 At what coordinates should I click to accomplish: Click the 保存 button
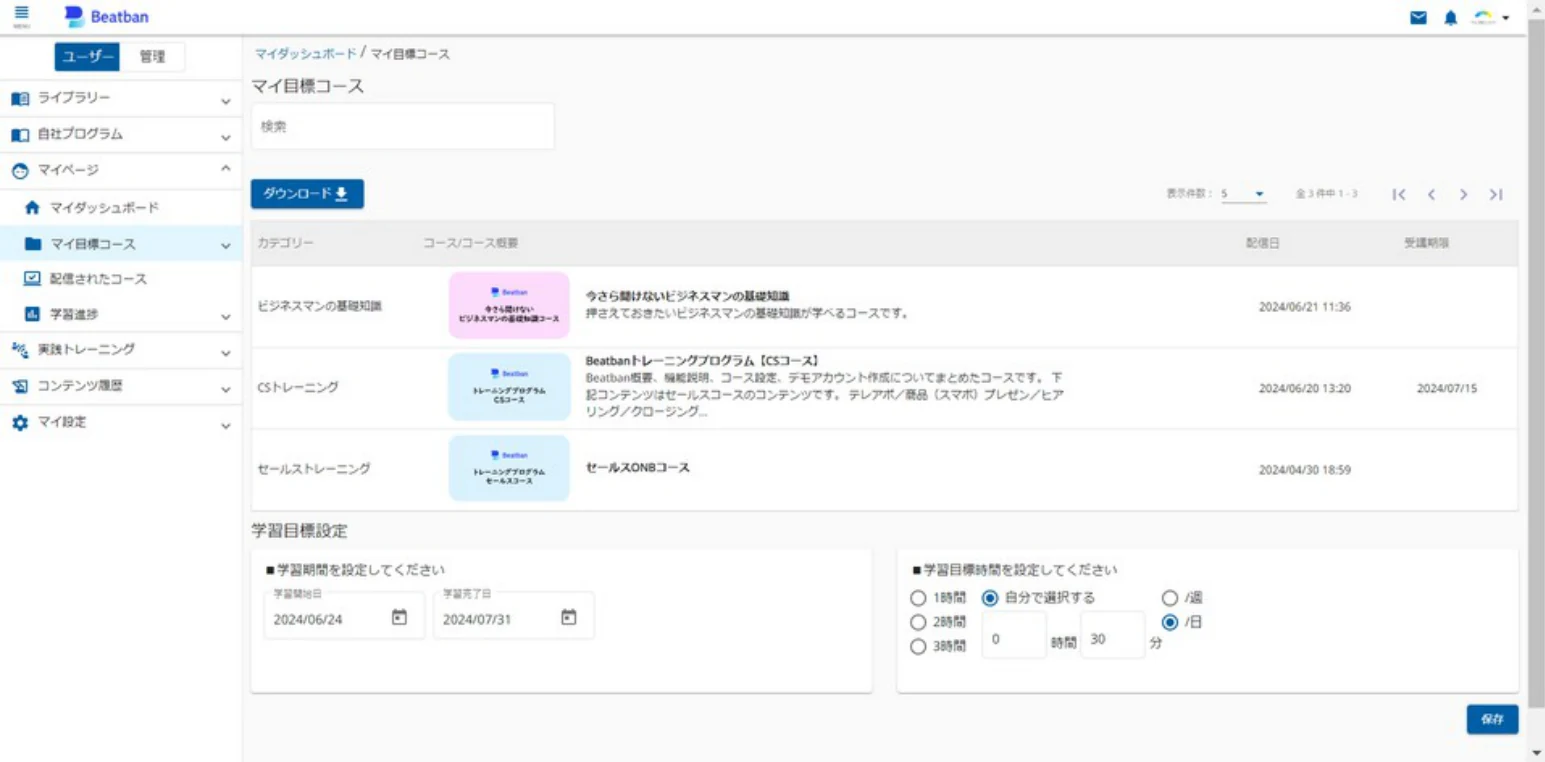tap(1492, 720)
